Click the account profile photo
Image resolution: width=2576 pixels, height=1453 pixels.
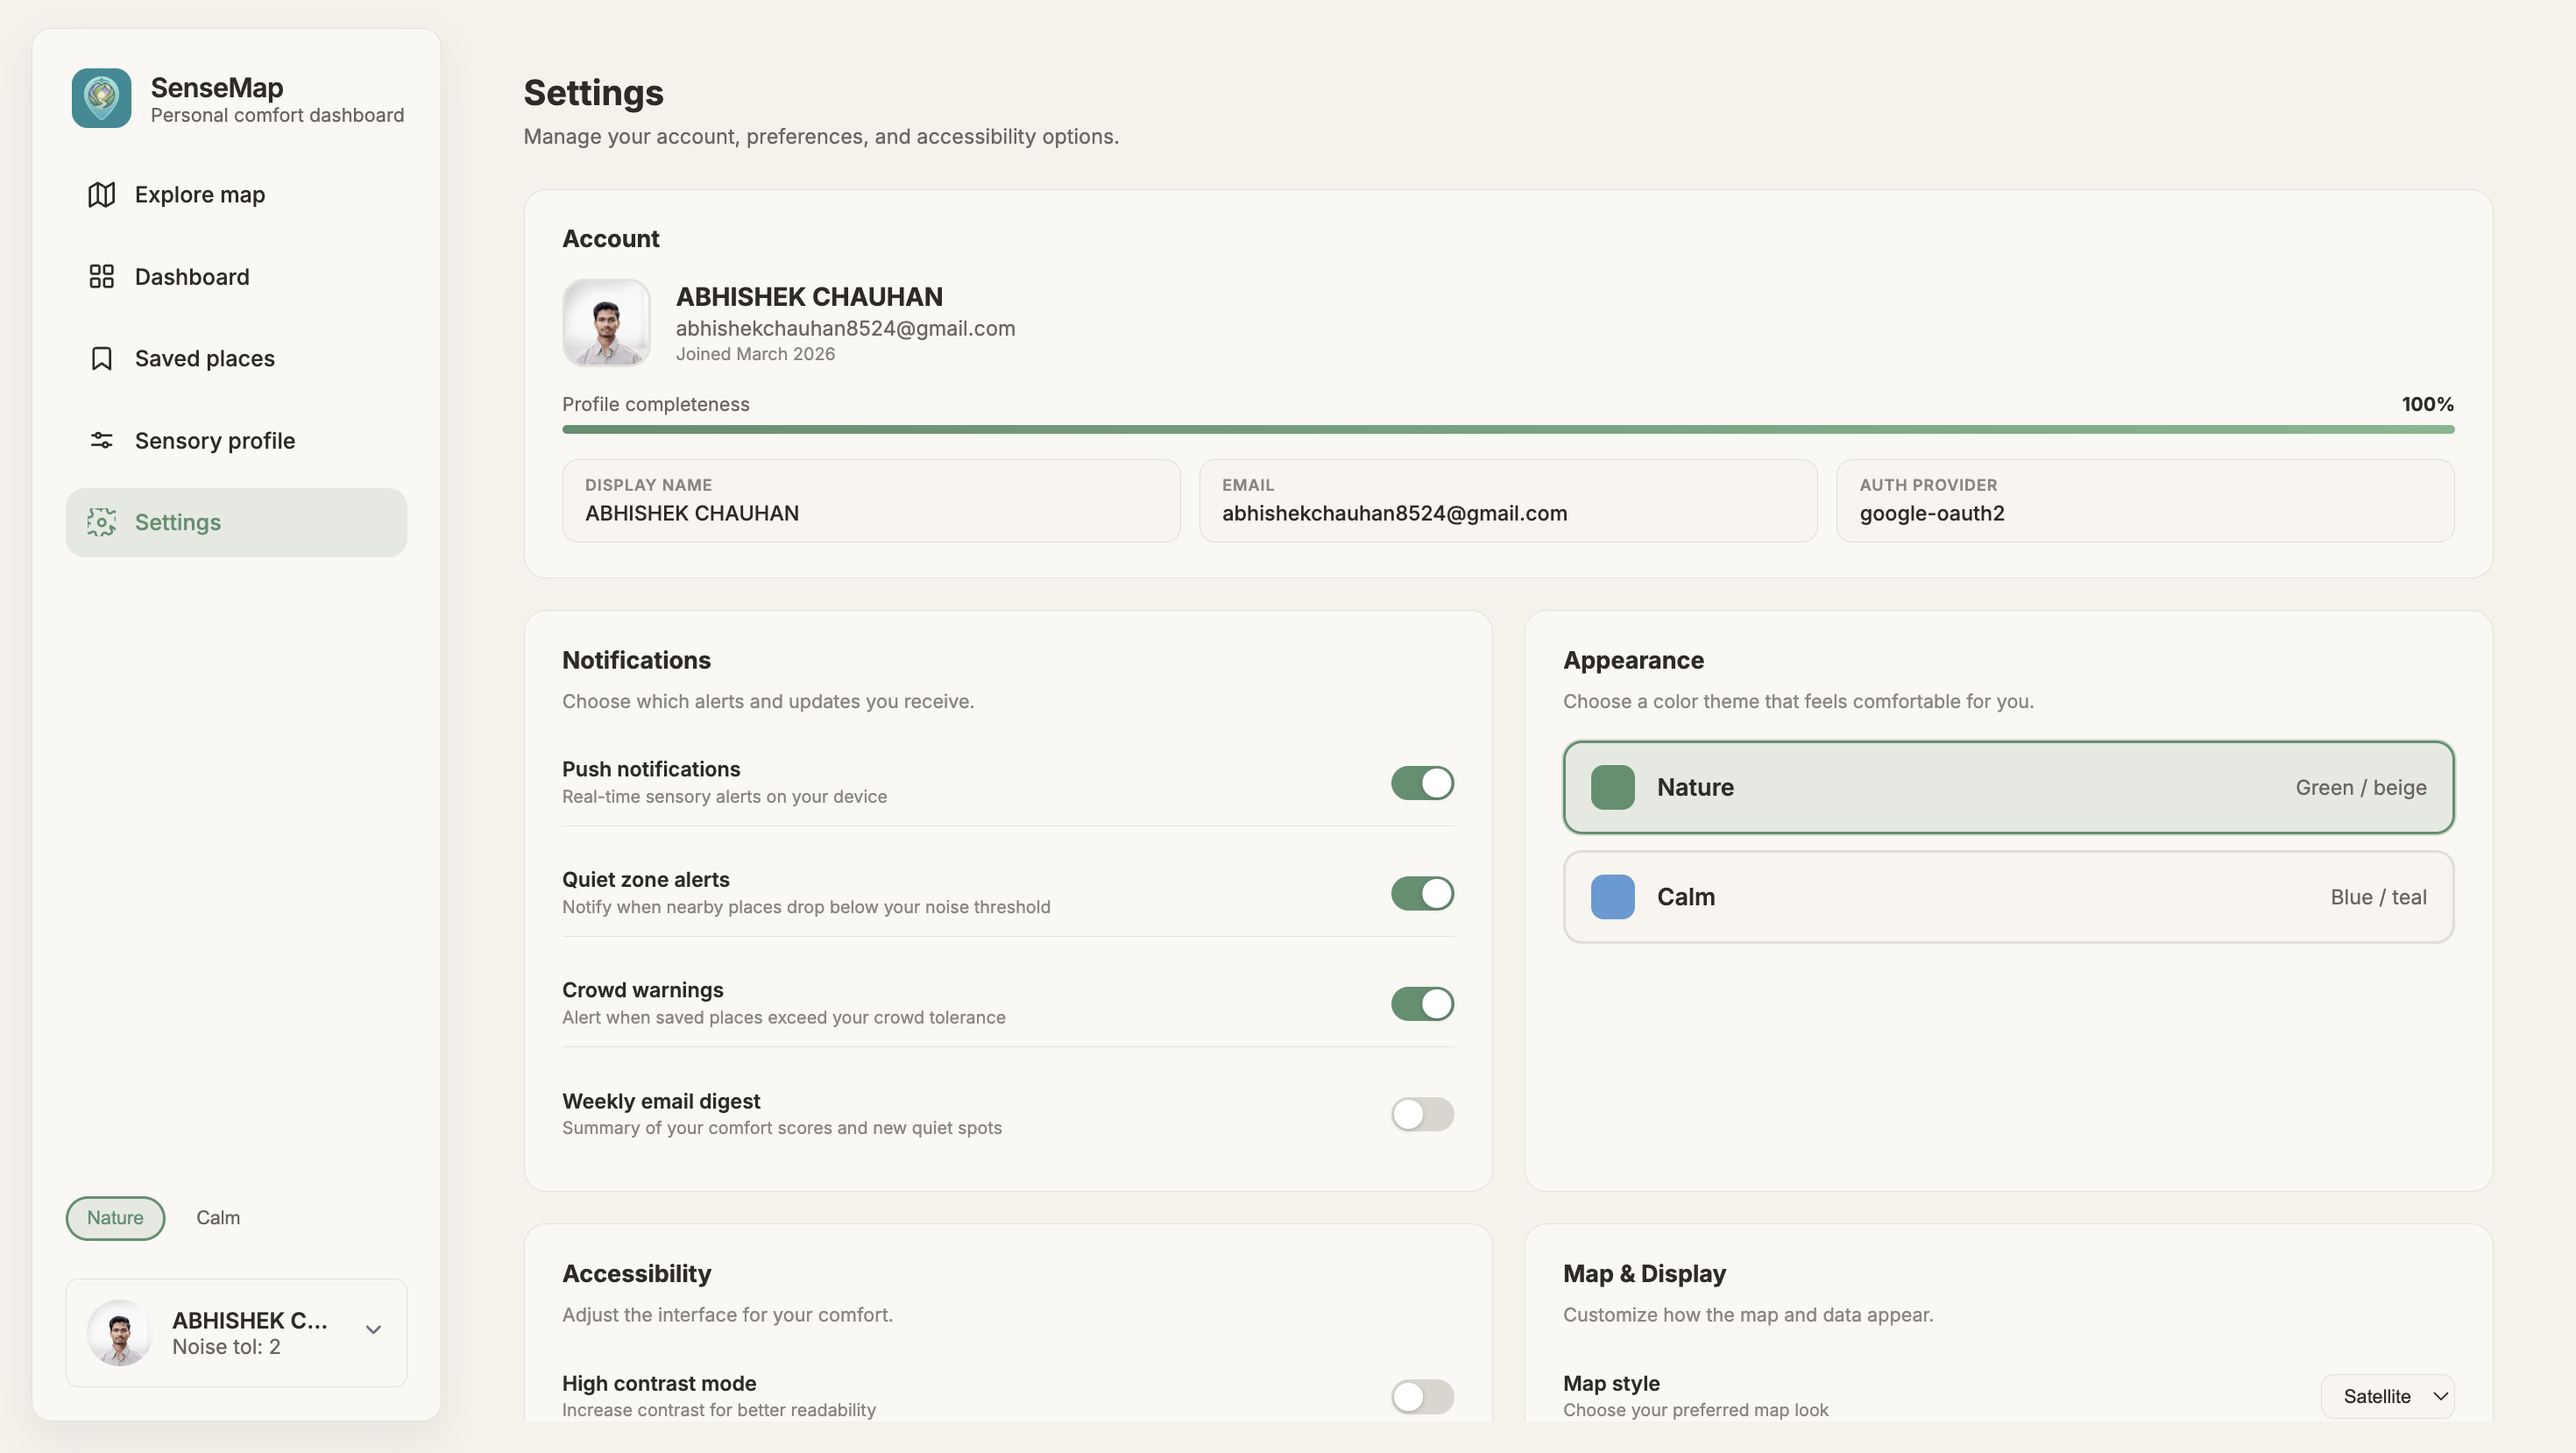606,322
